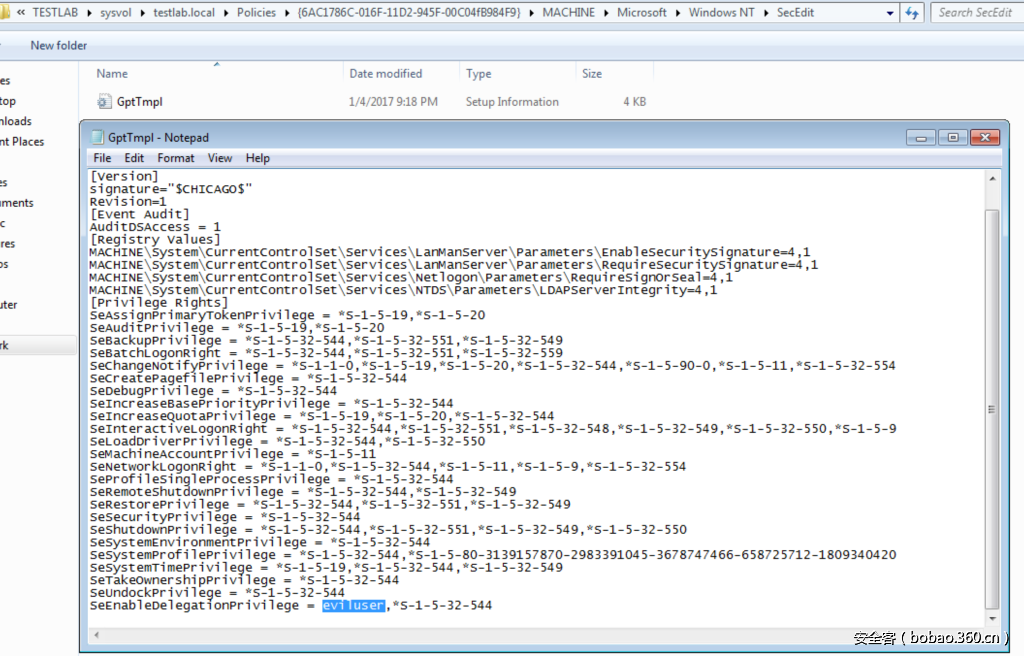Click TESTLAB in the address bar
Image resolution: width=1024 pixels, height=656 pixels.
(x=56, y=12)
